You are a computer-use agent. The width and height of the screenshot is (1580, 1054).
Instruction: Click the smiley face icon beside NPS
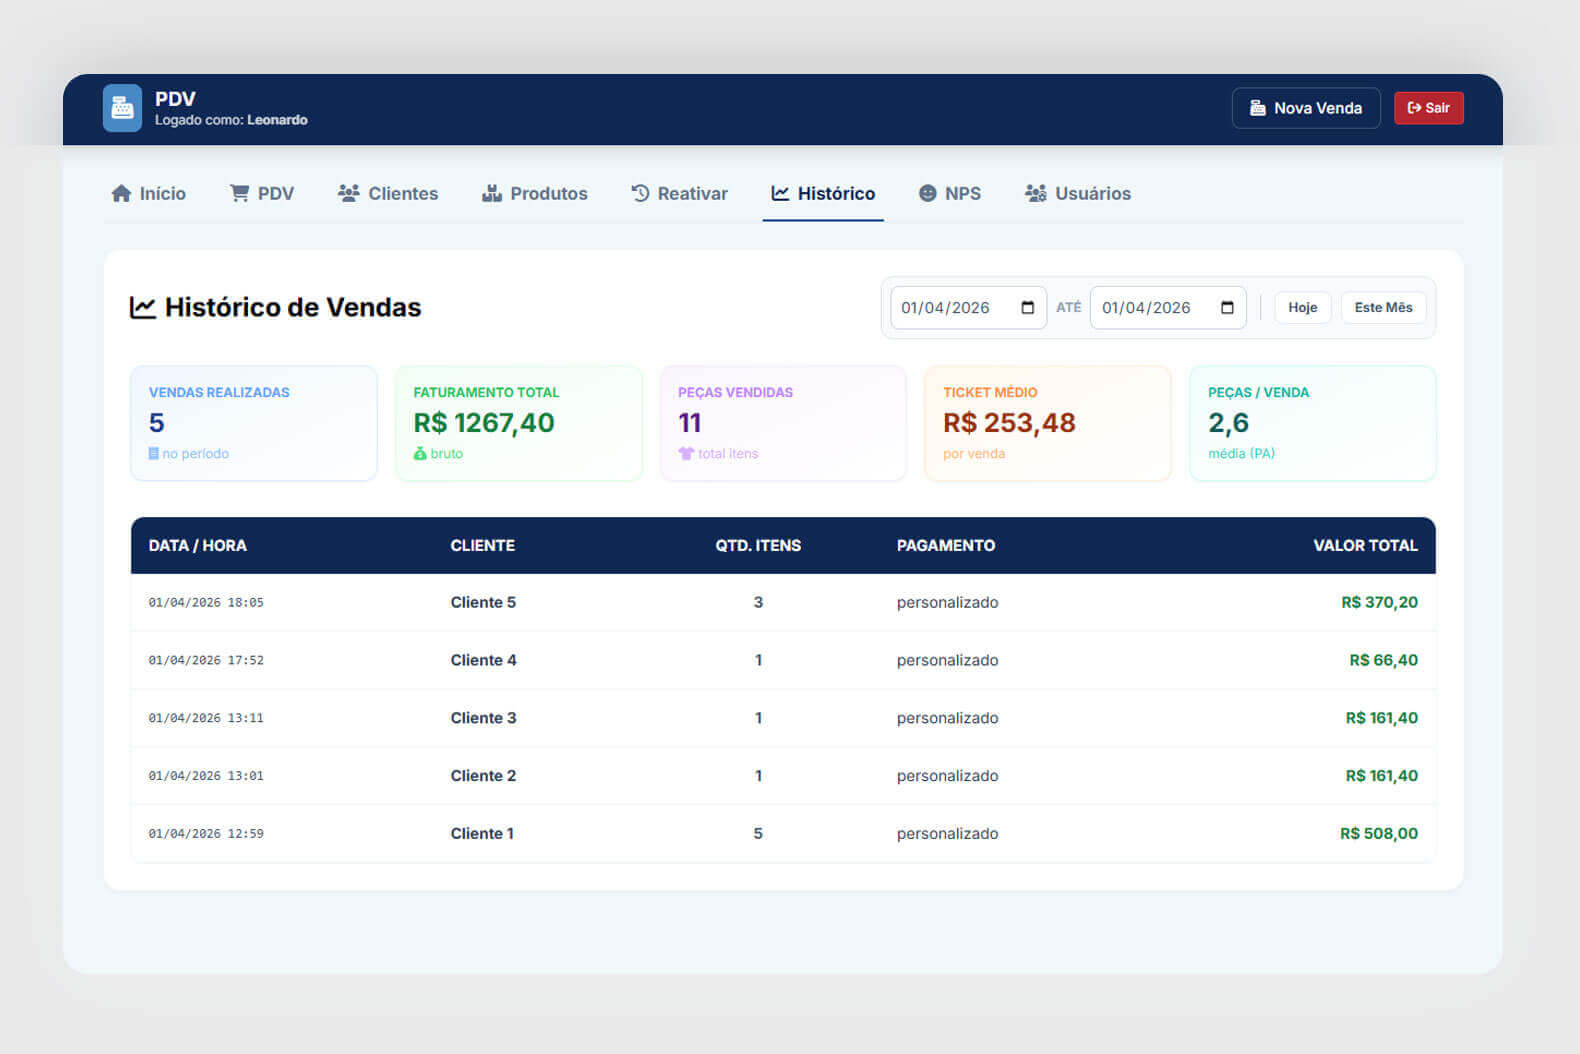tap(927, 193)
